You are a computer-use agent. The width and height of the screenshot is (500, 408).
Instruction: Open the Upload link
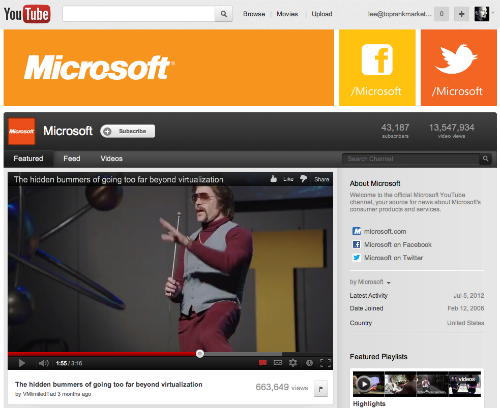tap(322, 14)
